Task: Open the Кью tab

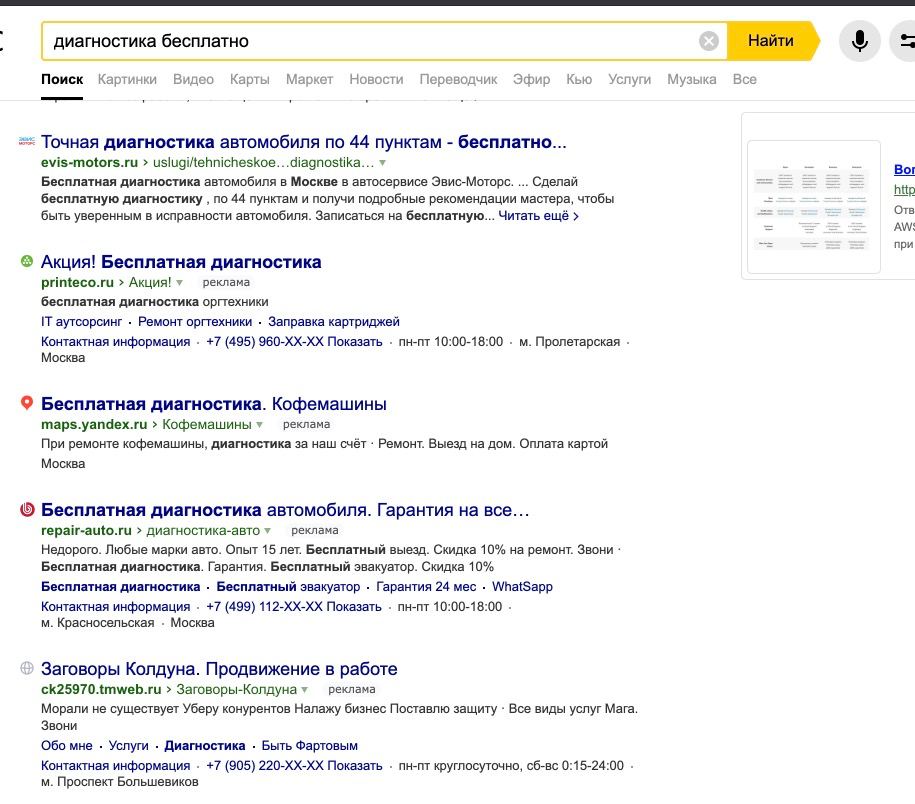Action: pyautogui.click(x=579, y=79)
